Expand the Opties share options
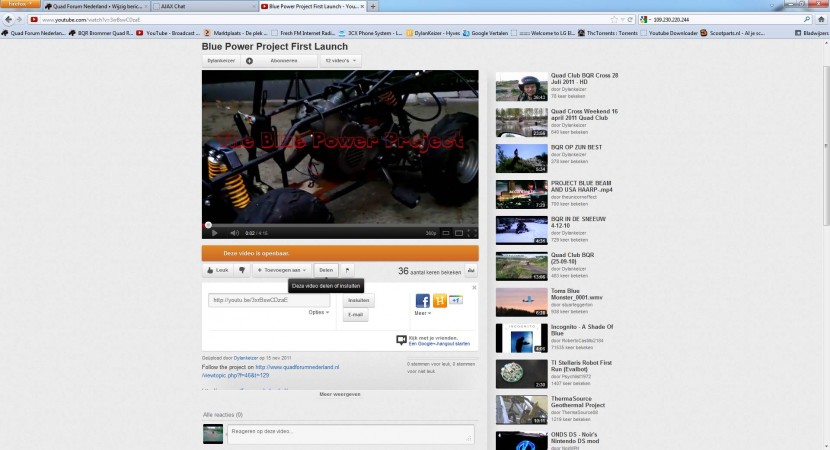Viewport: 830px width, 450px height. [319, 313]
